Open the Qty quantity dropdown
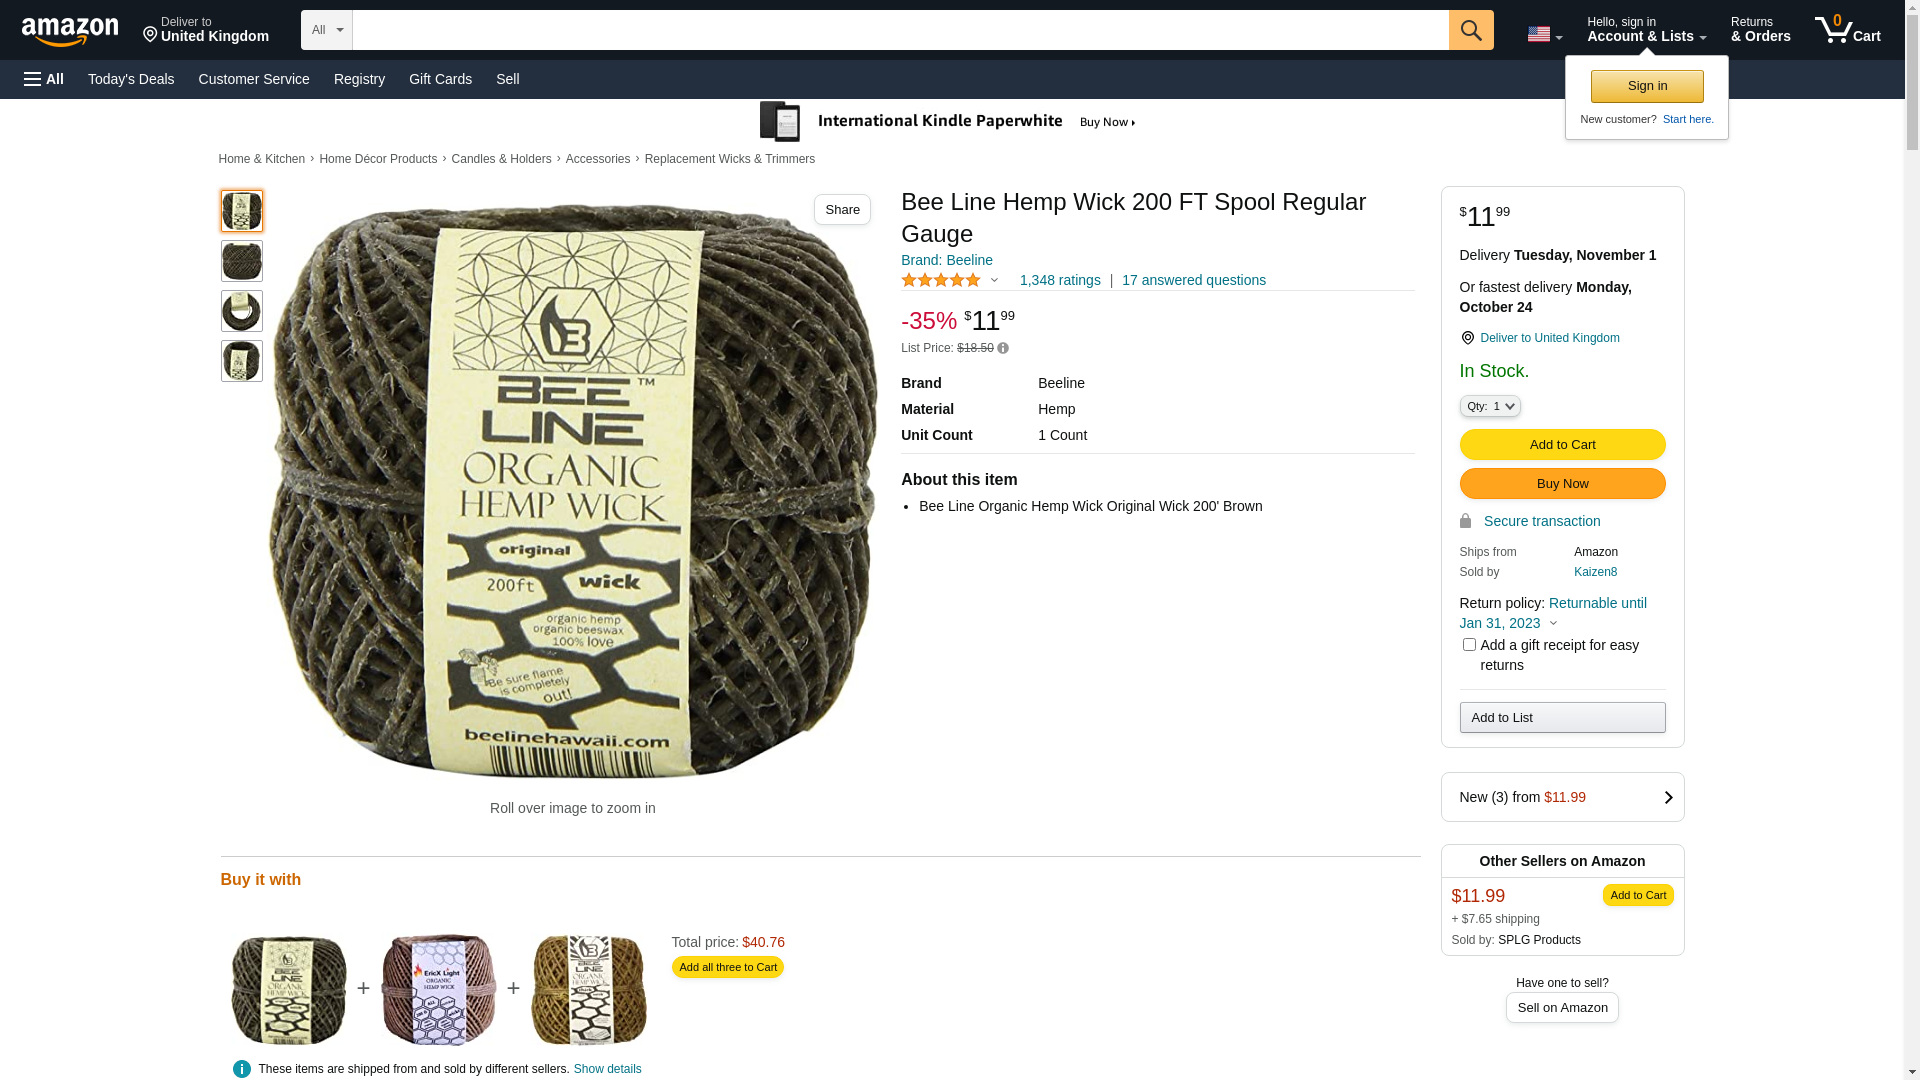This screenshot has height=1080, width=1920. [1489, 406]
